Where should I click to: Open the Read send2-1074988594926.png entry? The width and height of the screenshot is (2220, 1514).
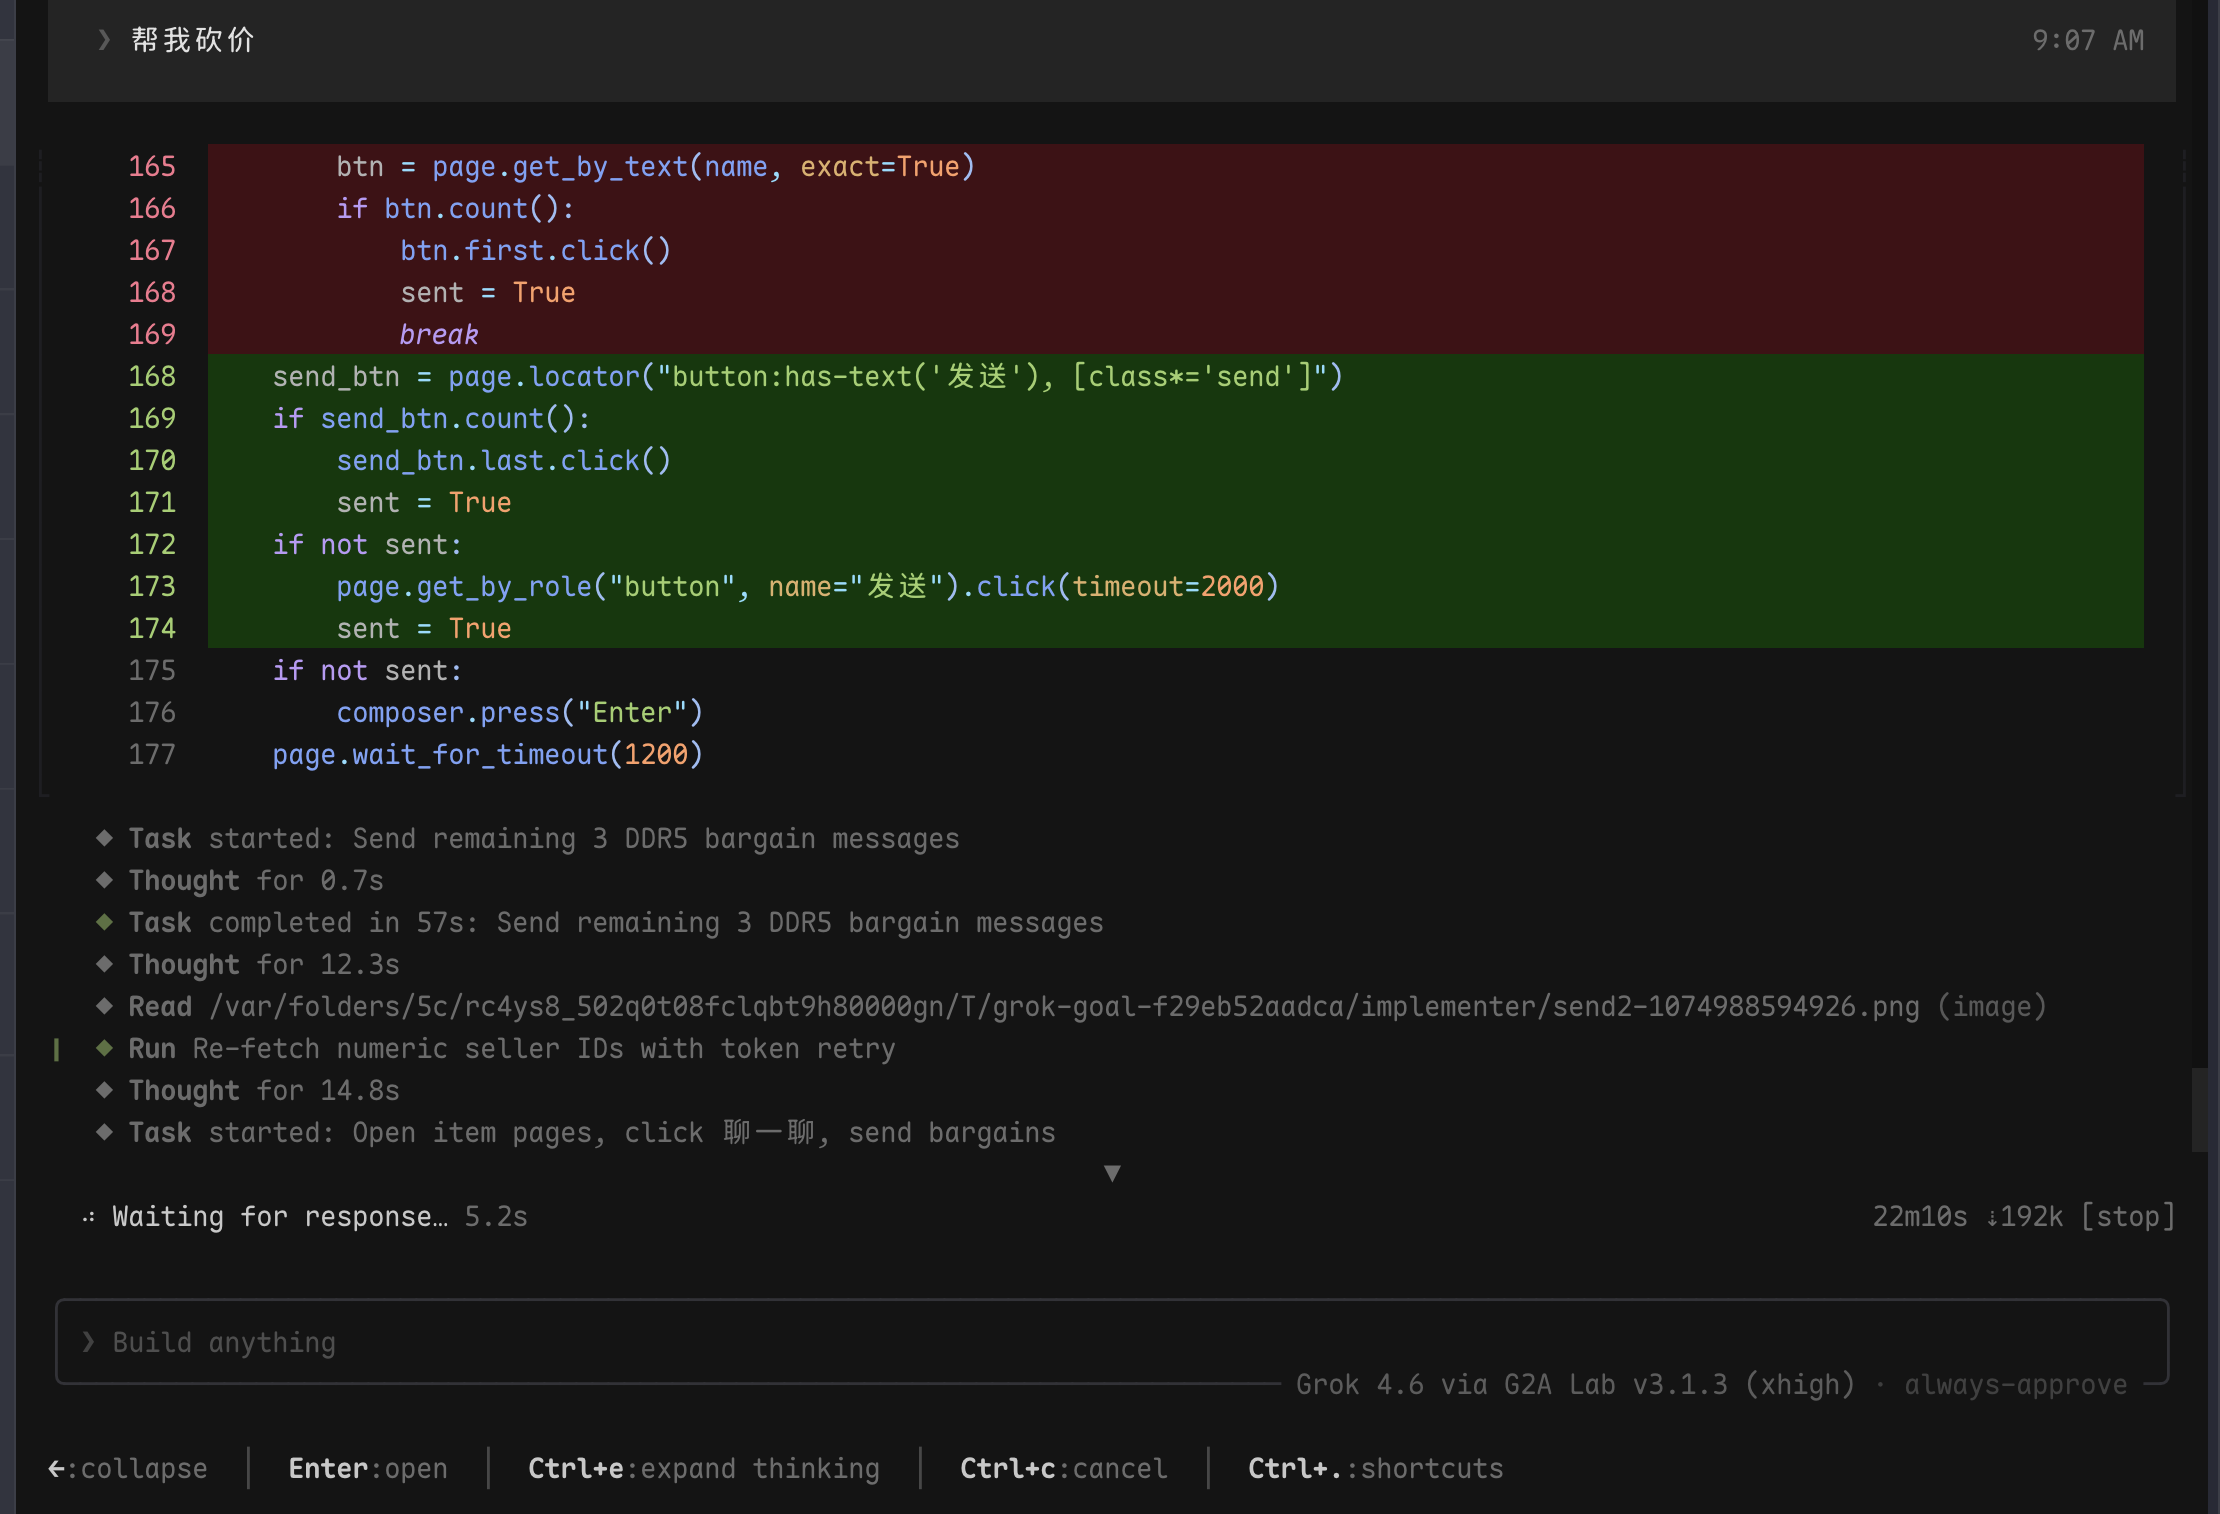tap(1088, 1006)
